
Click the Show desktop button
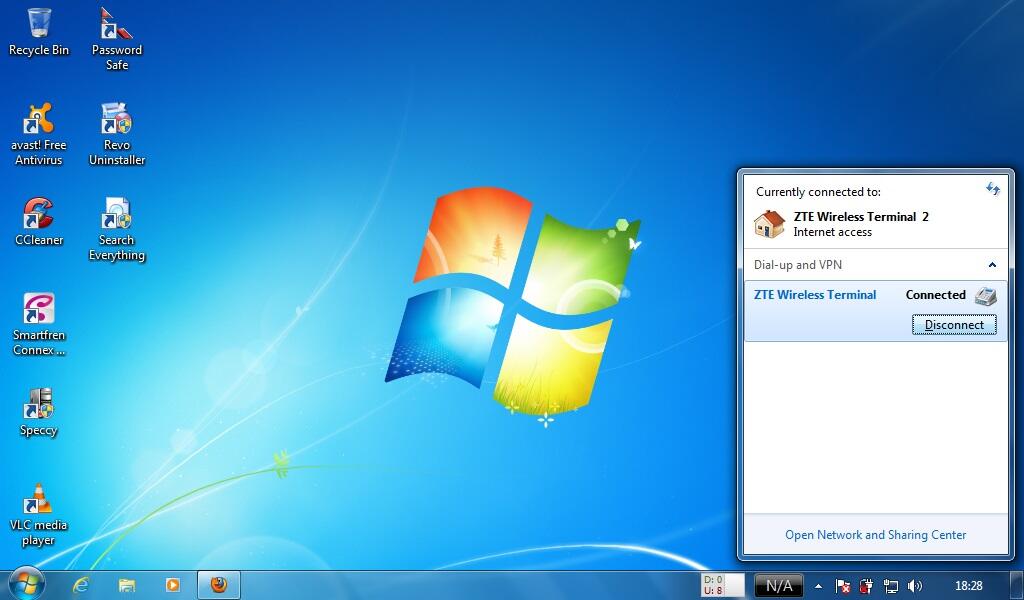(x=1016, y=585)
